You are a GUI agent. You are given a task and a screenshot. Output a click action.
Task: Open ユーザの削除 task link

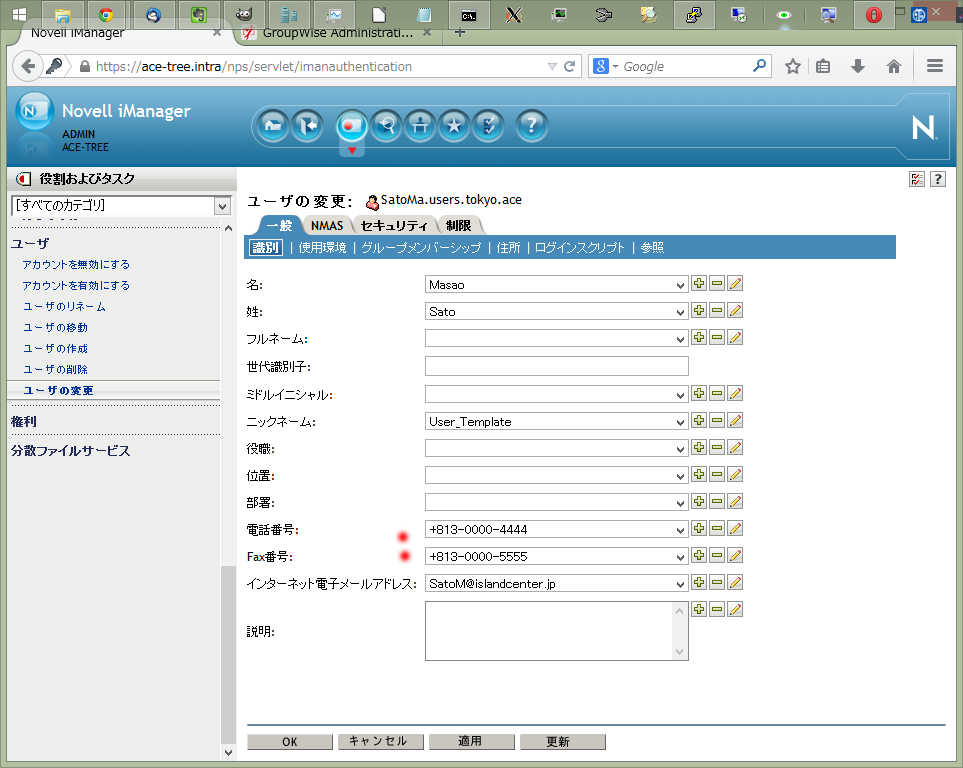click(x=55, y=369)
